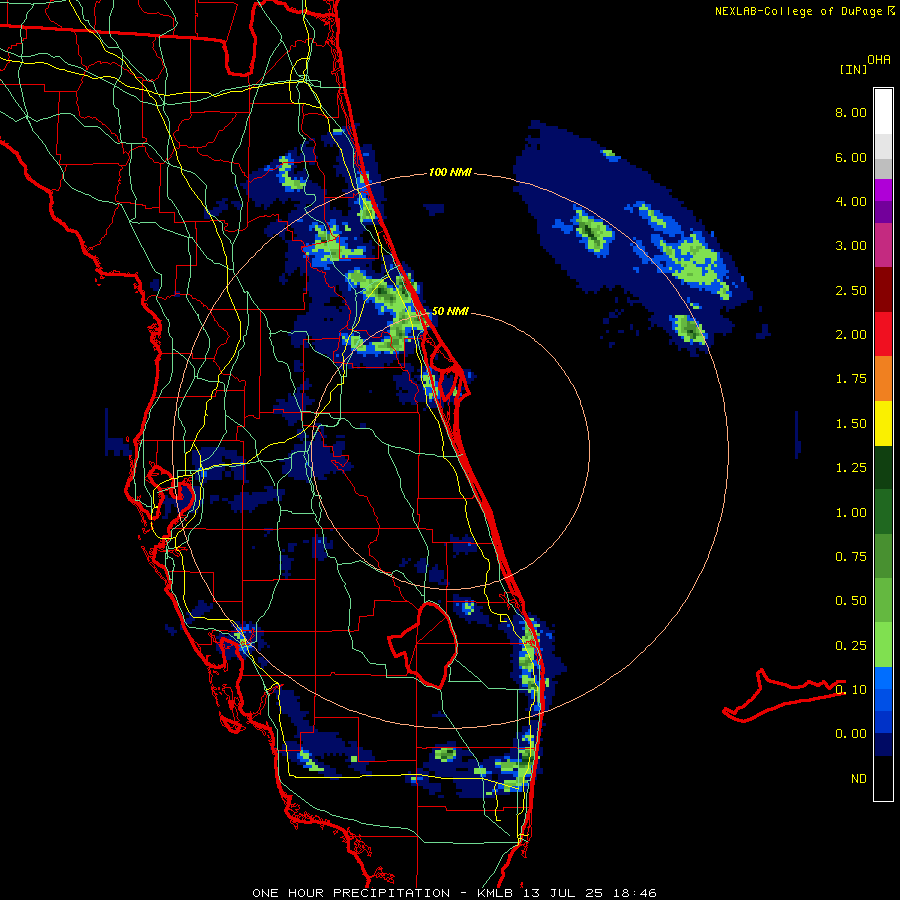Image resolution: width=900 pixels, height=900 pixels.
Task: Click the [IN] units label
Action: point(853,69)
